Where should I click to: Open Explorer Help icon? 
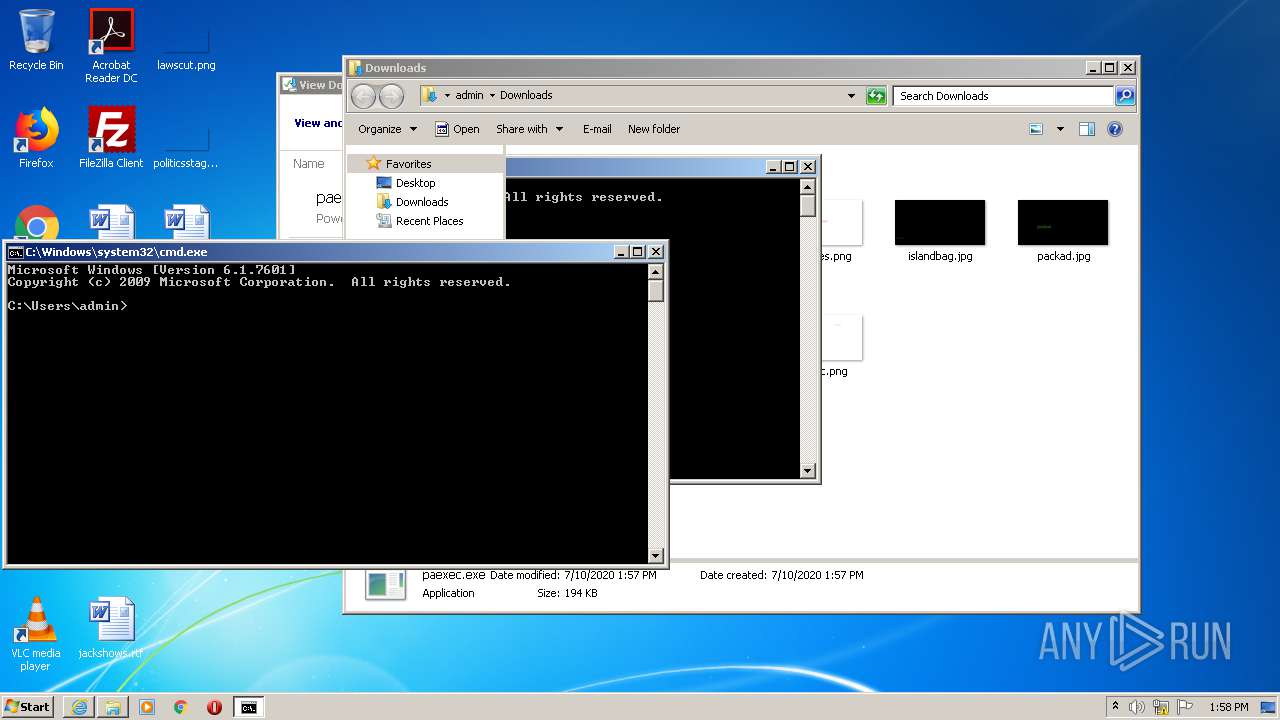point(1115,129)
